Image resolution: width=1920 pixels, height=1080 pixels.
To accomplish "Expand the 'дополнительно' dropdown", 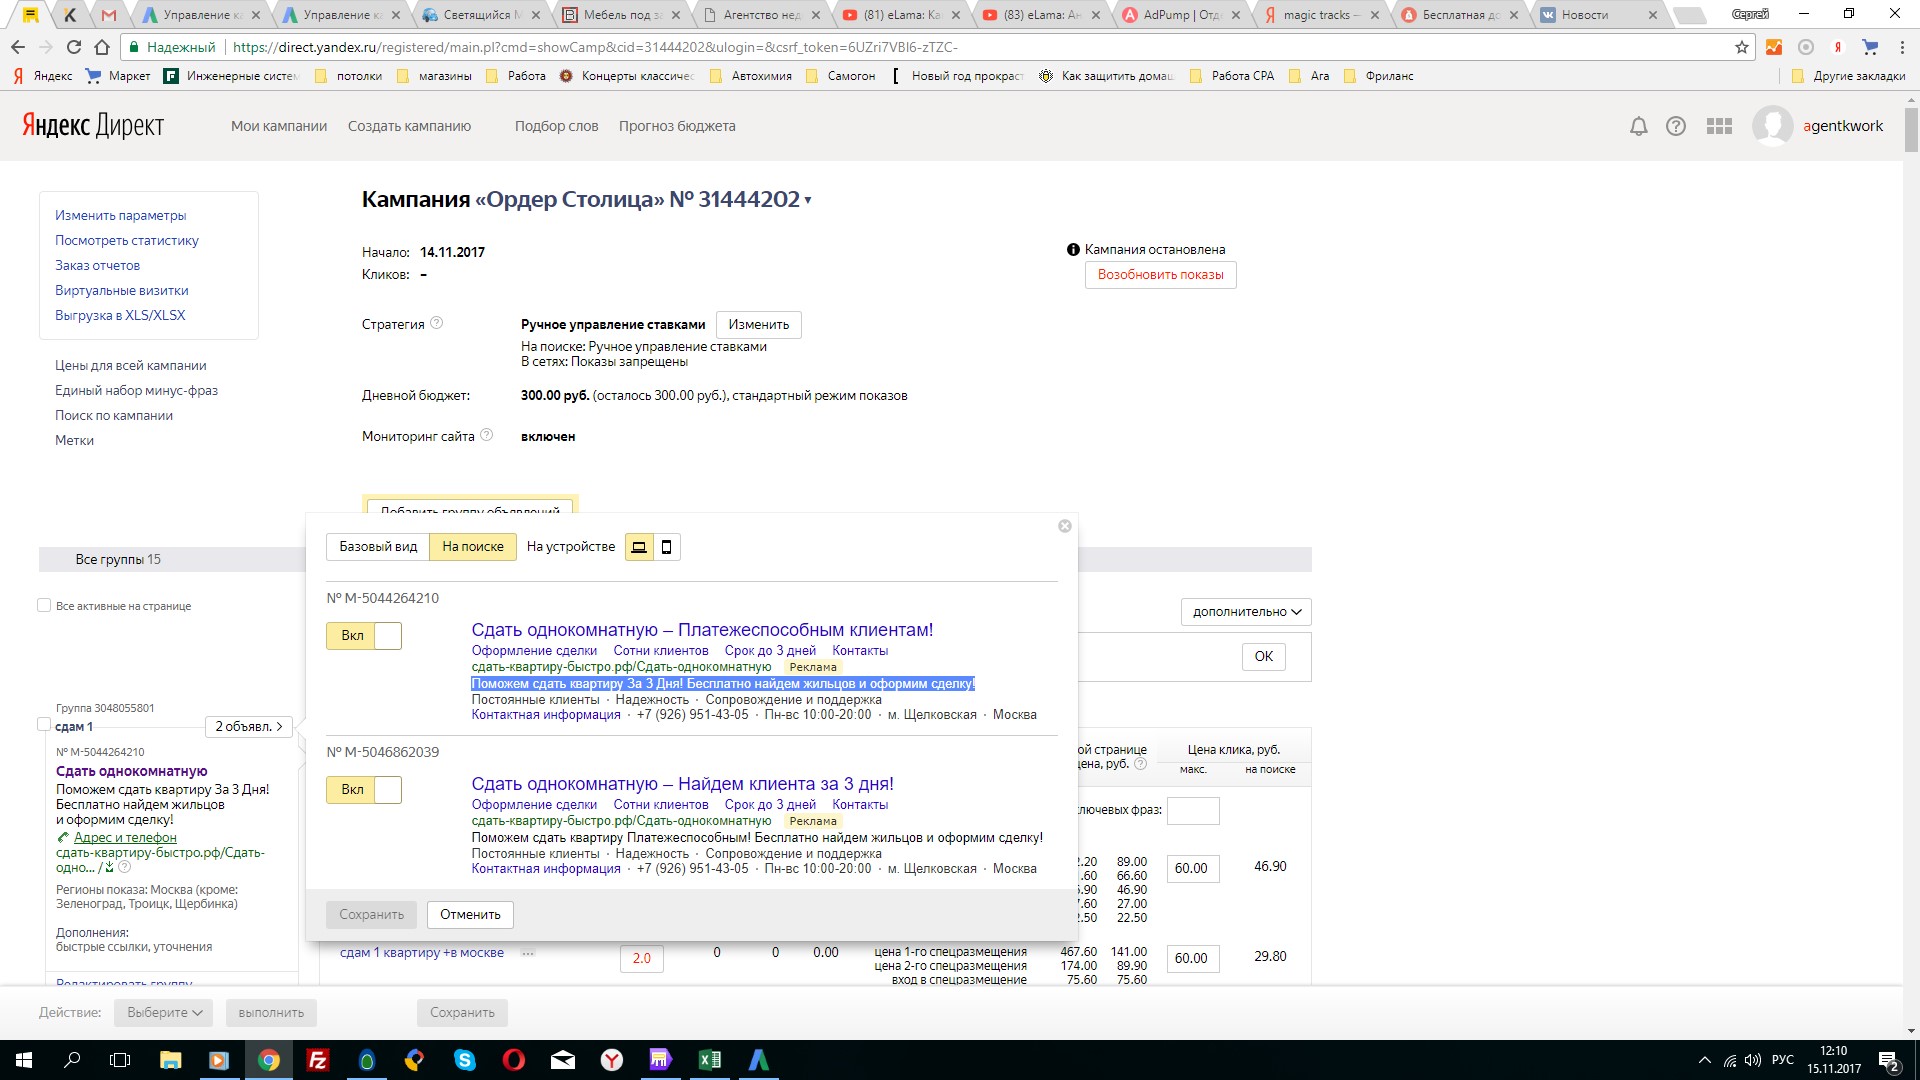I will [1246, 612].
